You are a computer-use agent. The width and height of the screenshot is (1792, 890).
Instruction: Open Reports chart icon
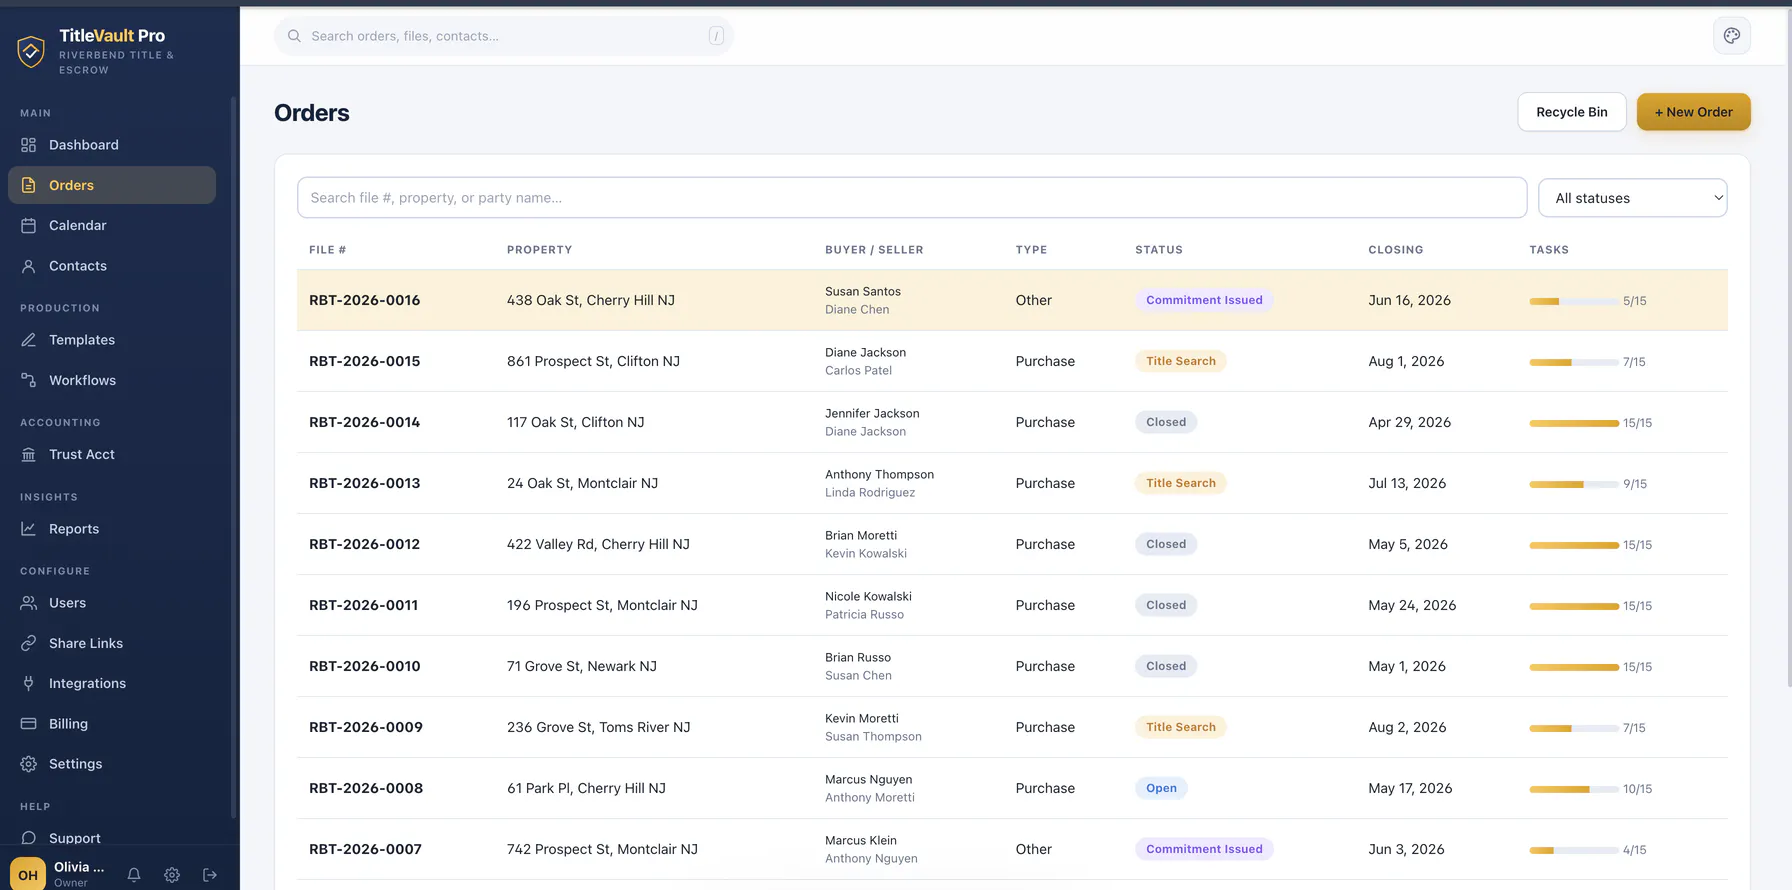coord(29,529)
